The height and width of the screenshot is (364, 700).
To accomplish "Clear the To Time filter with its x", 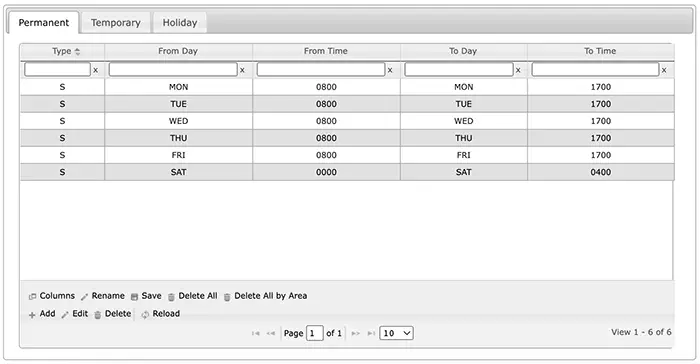I will click(x=664, y=70).
